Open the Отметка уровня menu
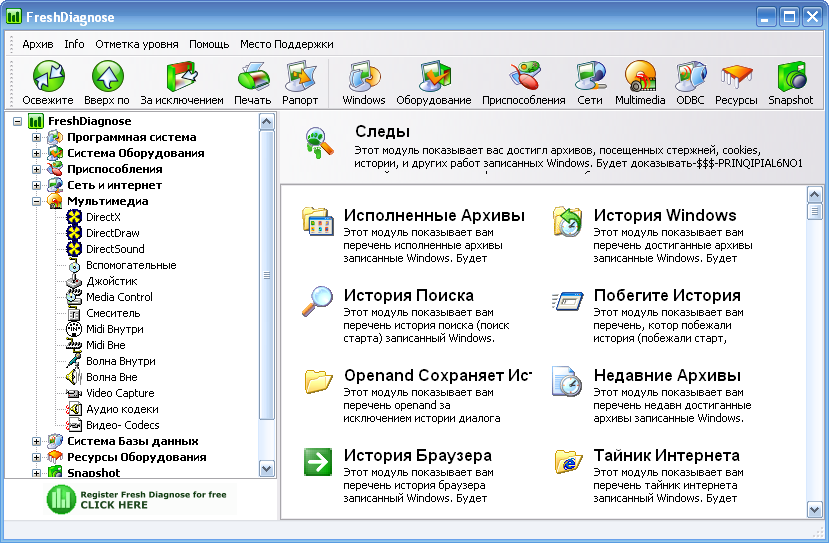The image size is (829, 543). point(136,44)
